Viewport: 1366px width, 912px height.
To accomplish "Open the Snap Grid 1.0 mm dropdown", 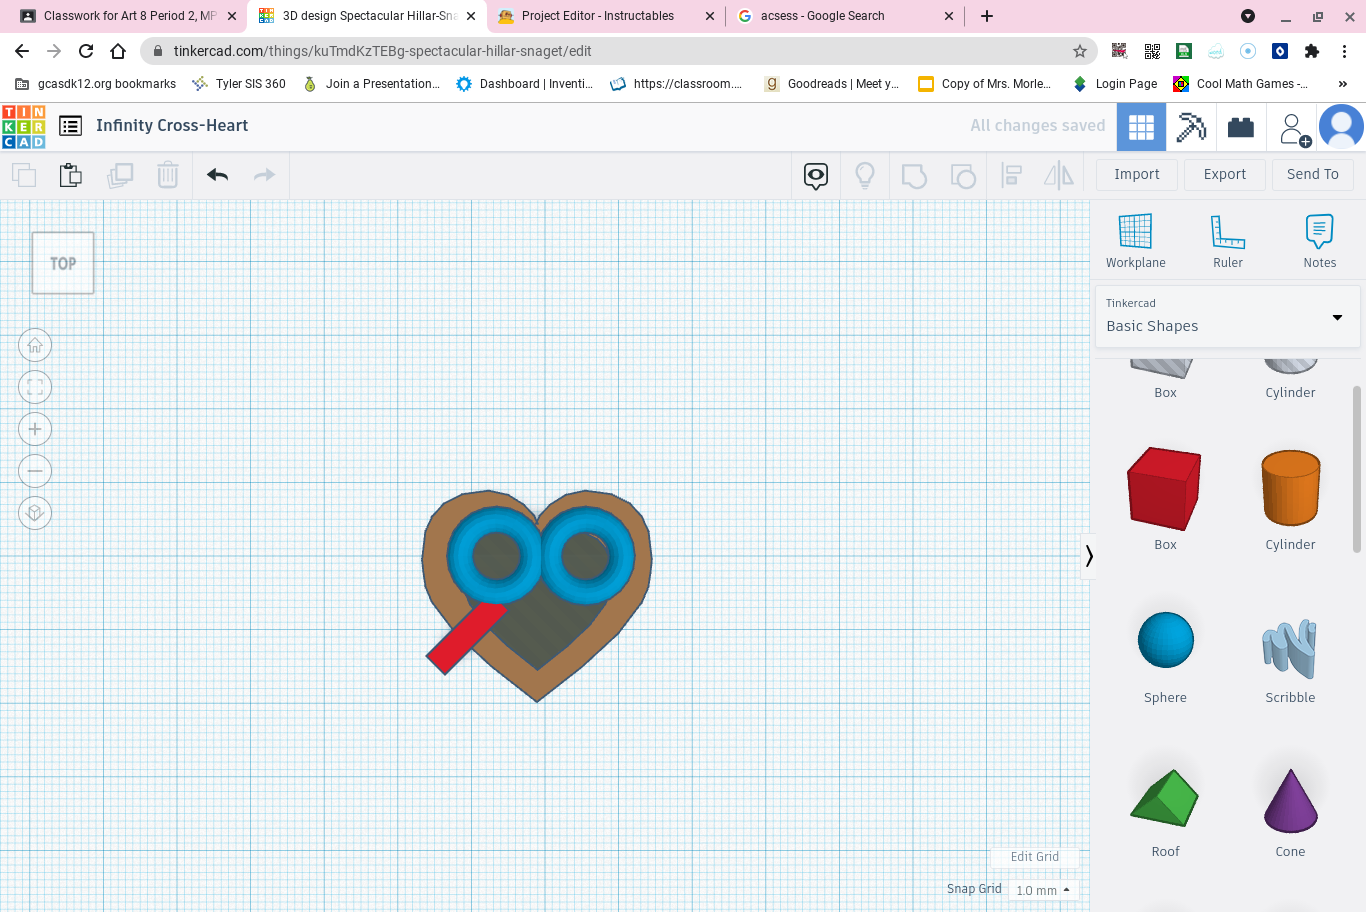I will [1044, 890].
